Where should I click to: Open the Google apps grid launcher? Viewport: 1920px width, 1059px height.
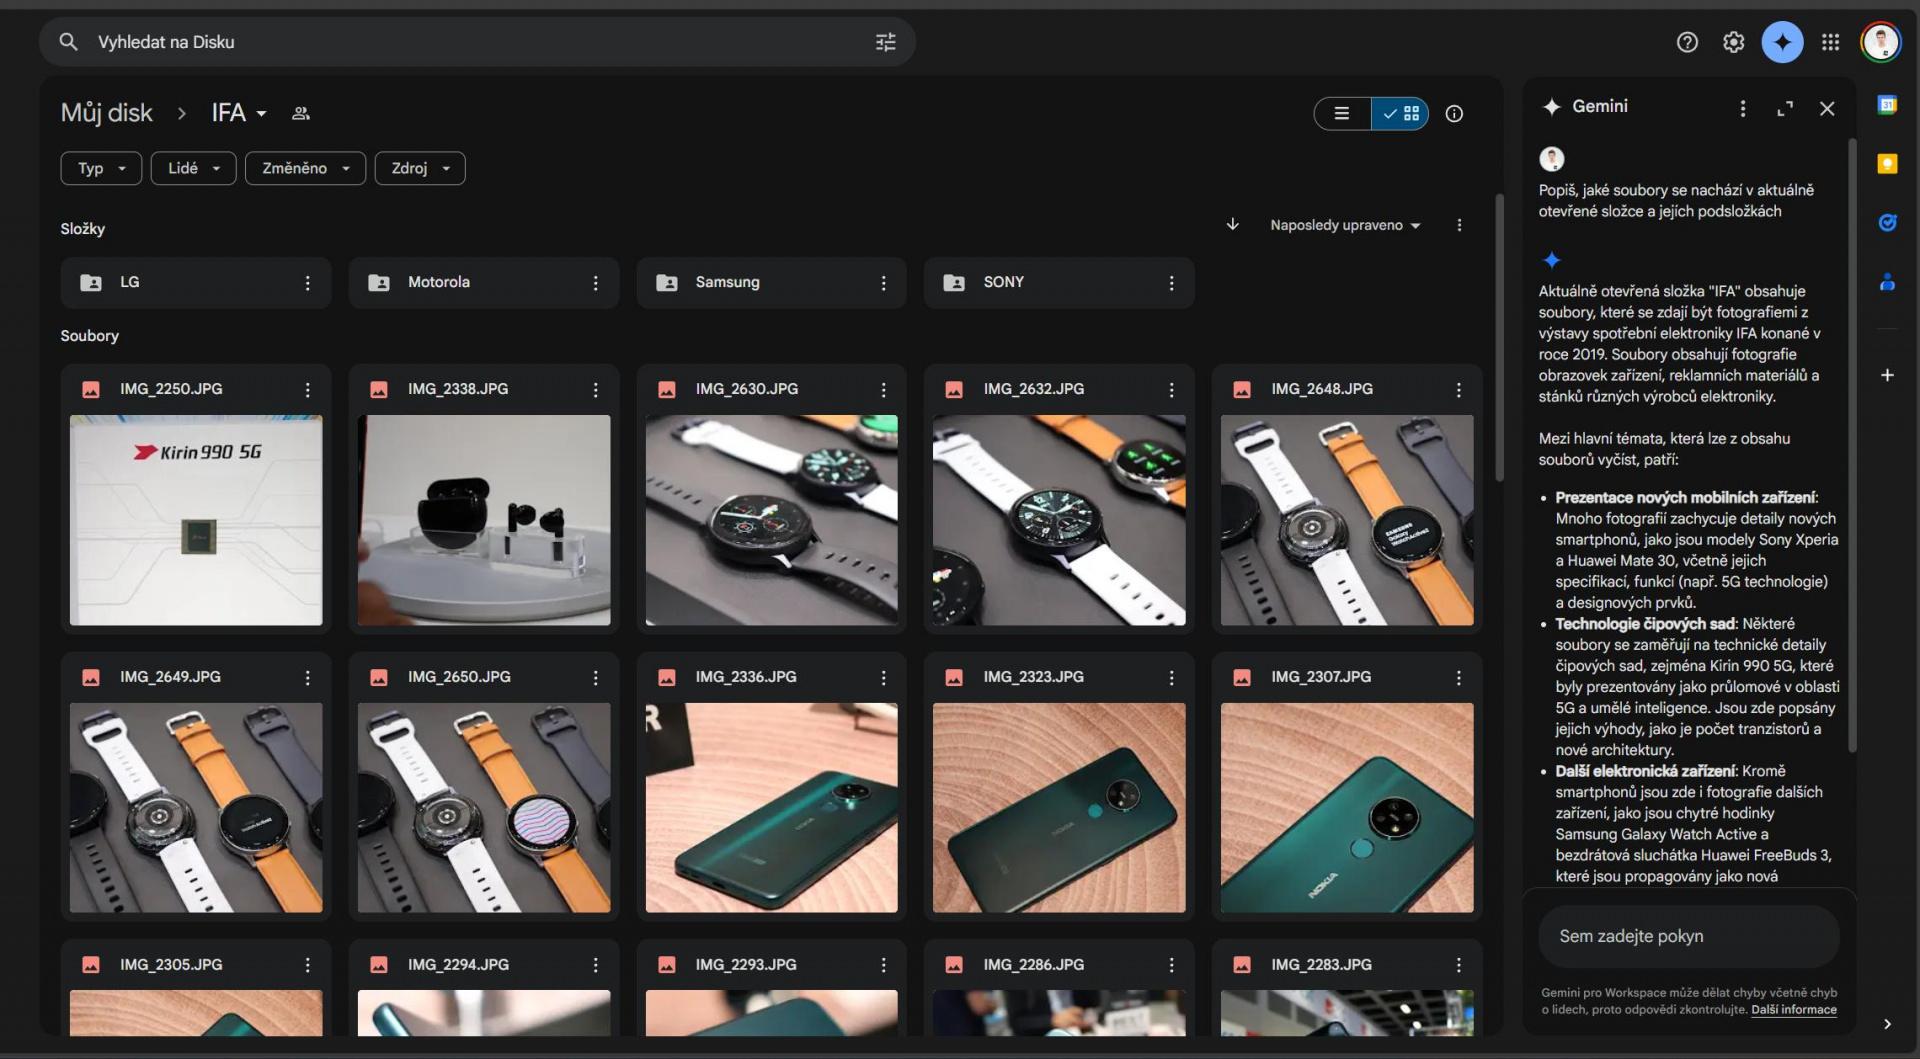pyautogui.click(x=1830, y=42)
